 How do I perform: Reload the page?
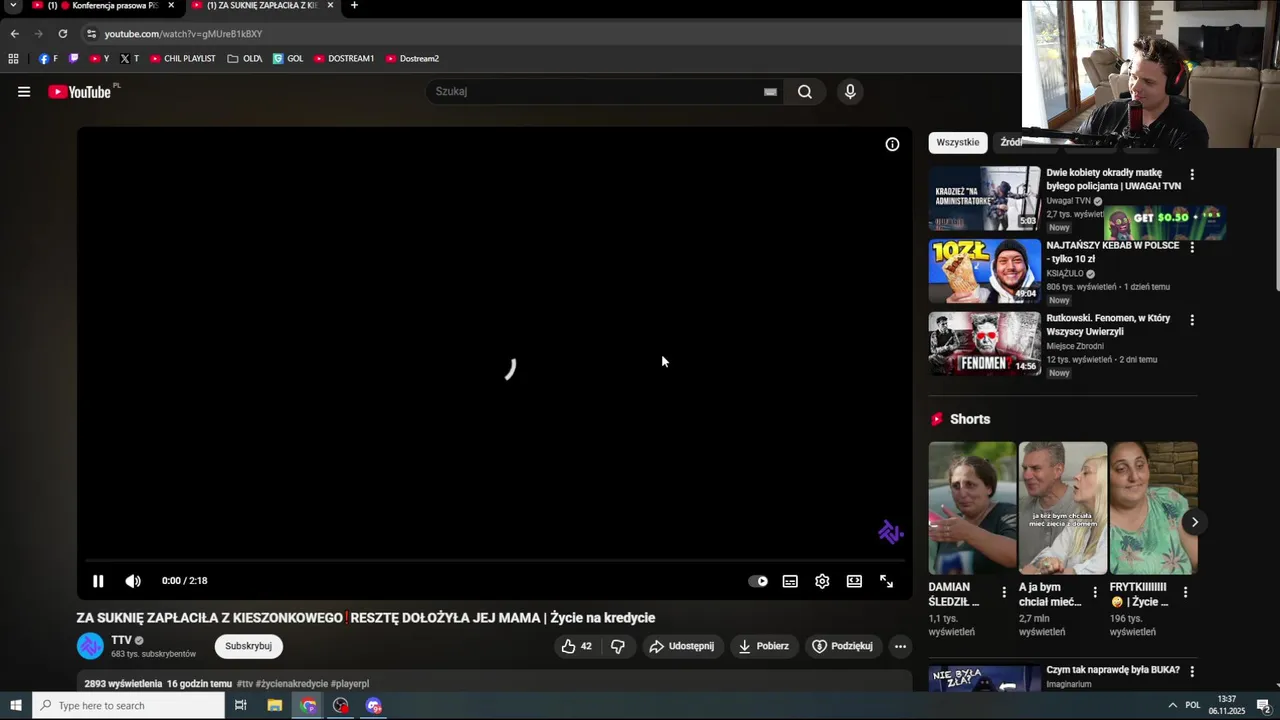[62, 34]
